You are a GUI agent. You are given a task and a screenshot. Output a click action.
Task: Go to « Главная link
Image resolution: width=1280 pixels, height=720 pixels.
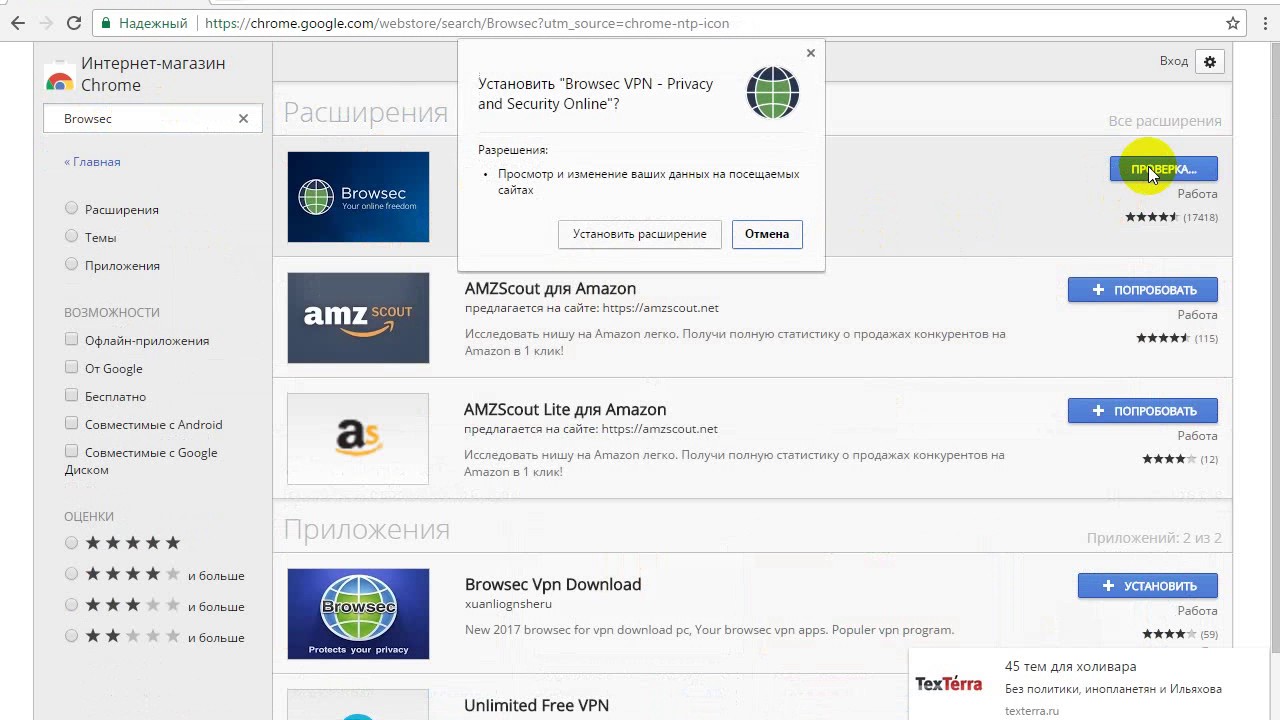(92, 161)
